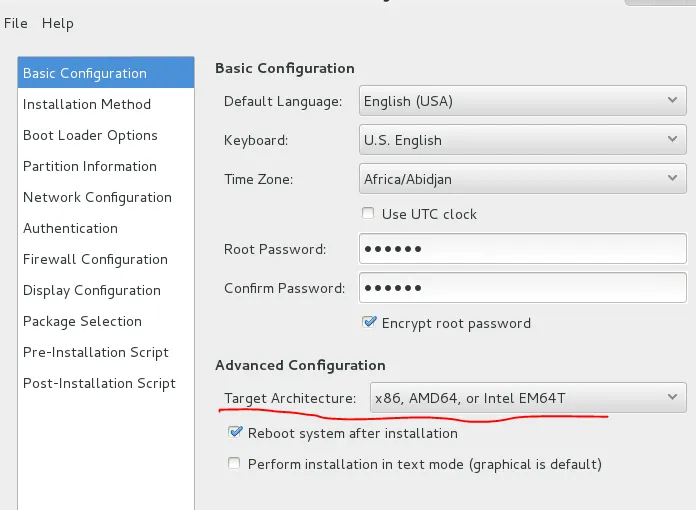696x510 pixels.
Task: Expand the Default Language dropdown
Action: tap(522, 100)
